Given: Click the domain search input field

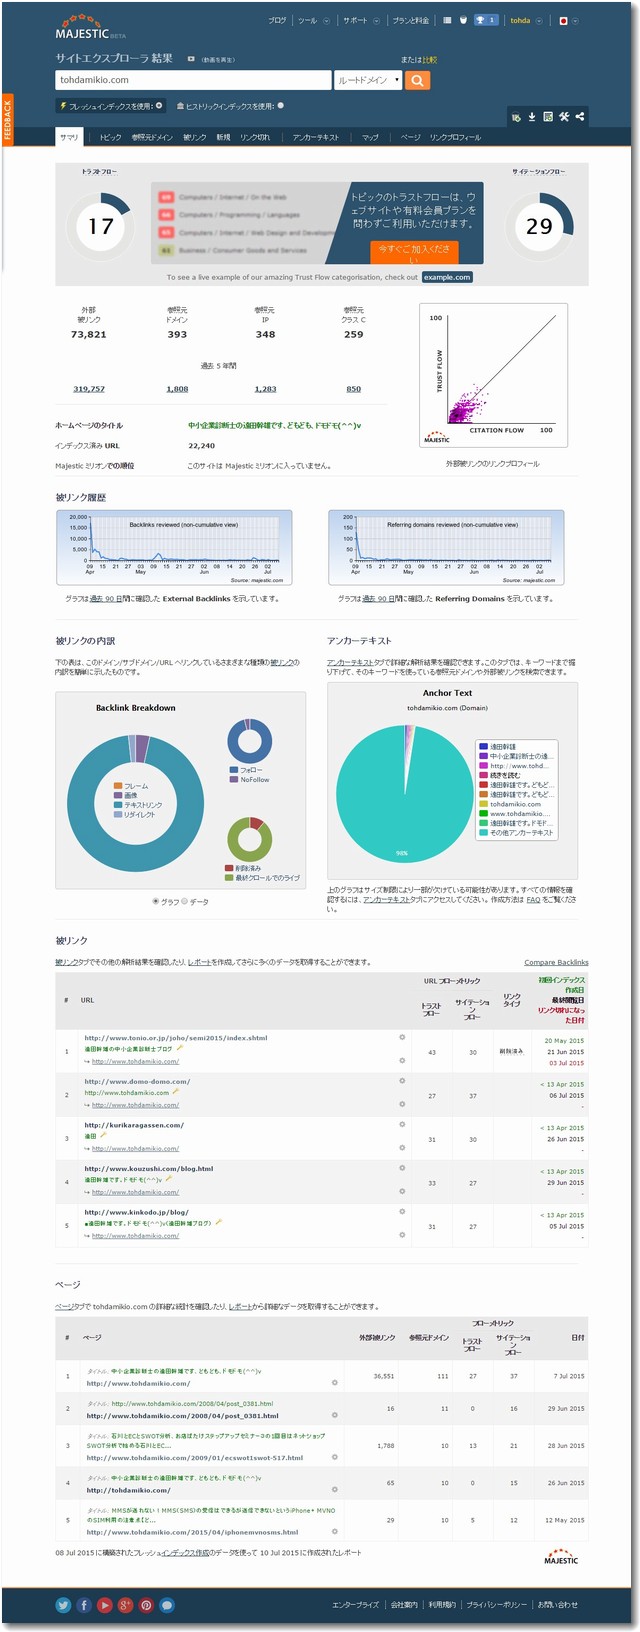Looking at the screenshot, I should (193, 80).
